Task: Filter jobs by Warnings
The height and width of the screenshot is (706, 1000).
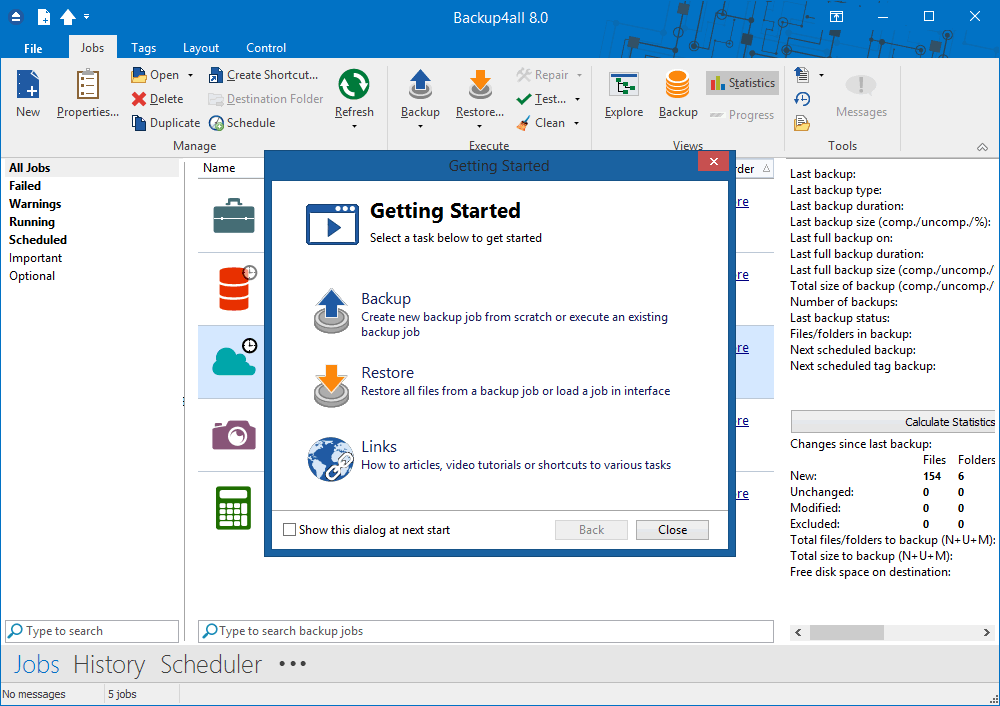Action: (35, 203)
